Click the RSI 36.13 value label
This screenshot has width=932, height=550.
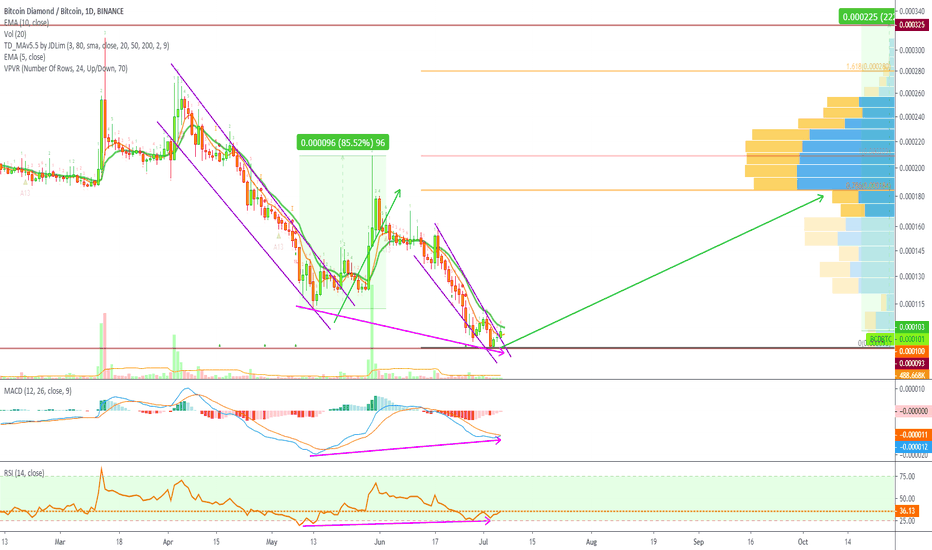tap(907, 511)
